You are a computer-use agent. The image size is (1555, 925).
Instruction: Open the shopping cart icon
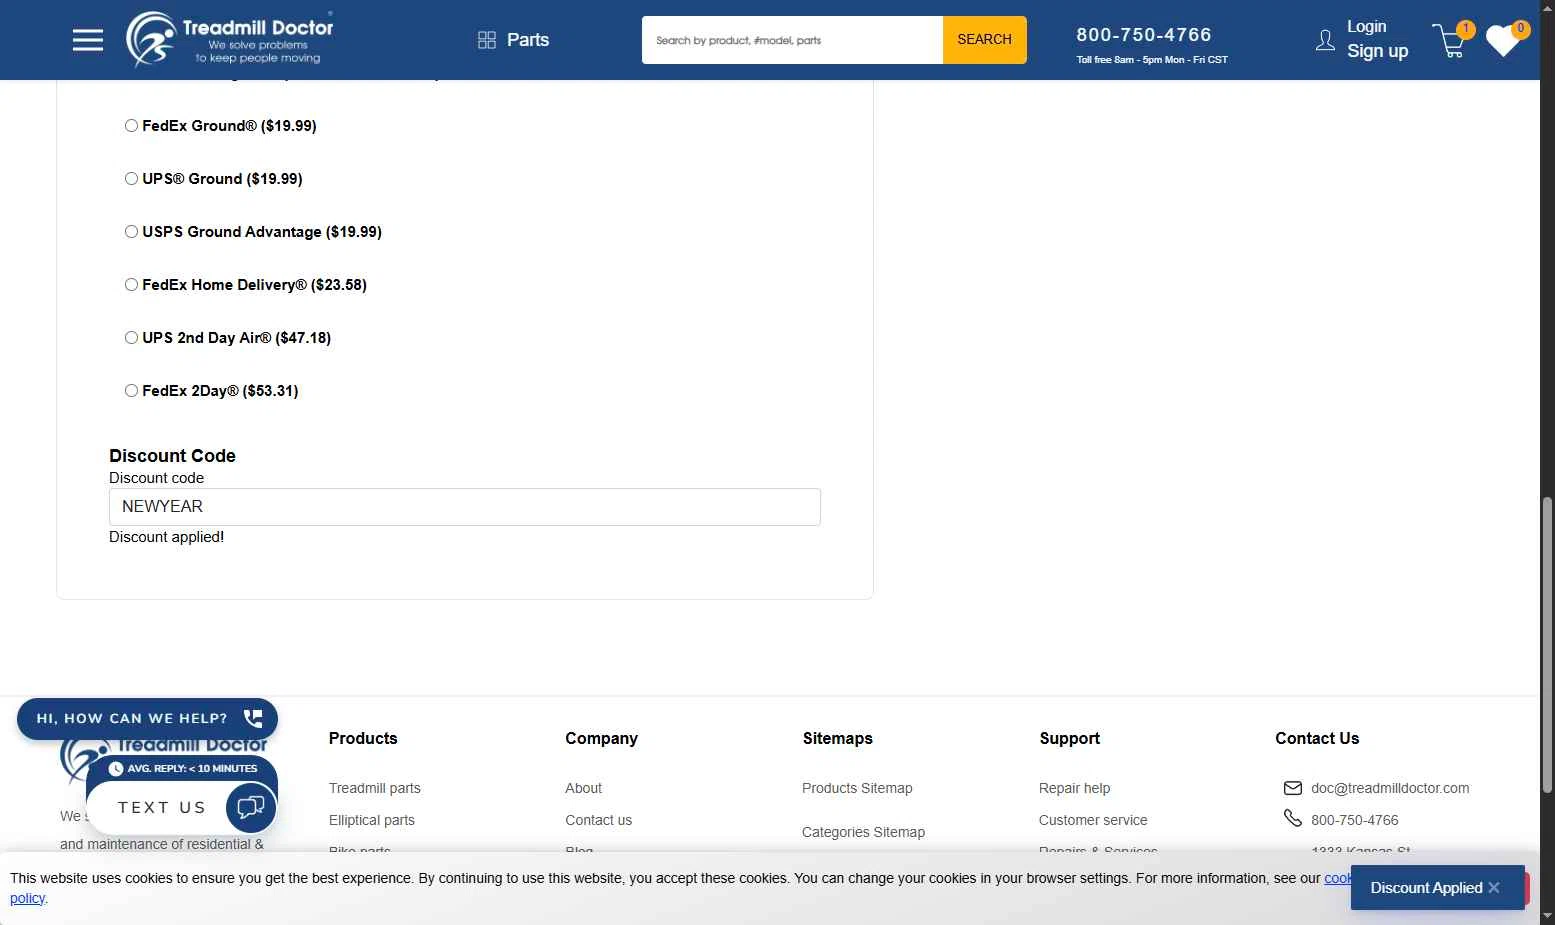coord(1450,41)
